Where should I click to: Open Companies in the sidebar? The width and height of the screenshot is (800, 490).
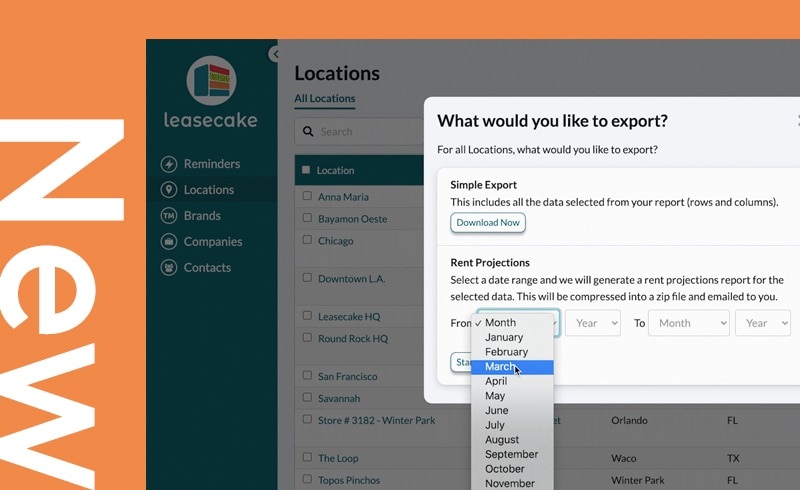tap(213, 241)
